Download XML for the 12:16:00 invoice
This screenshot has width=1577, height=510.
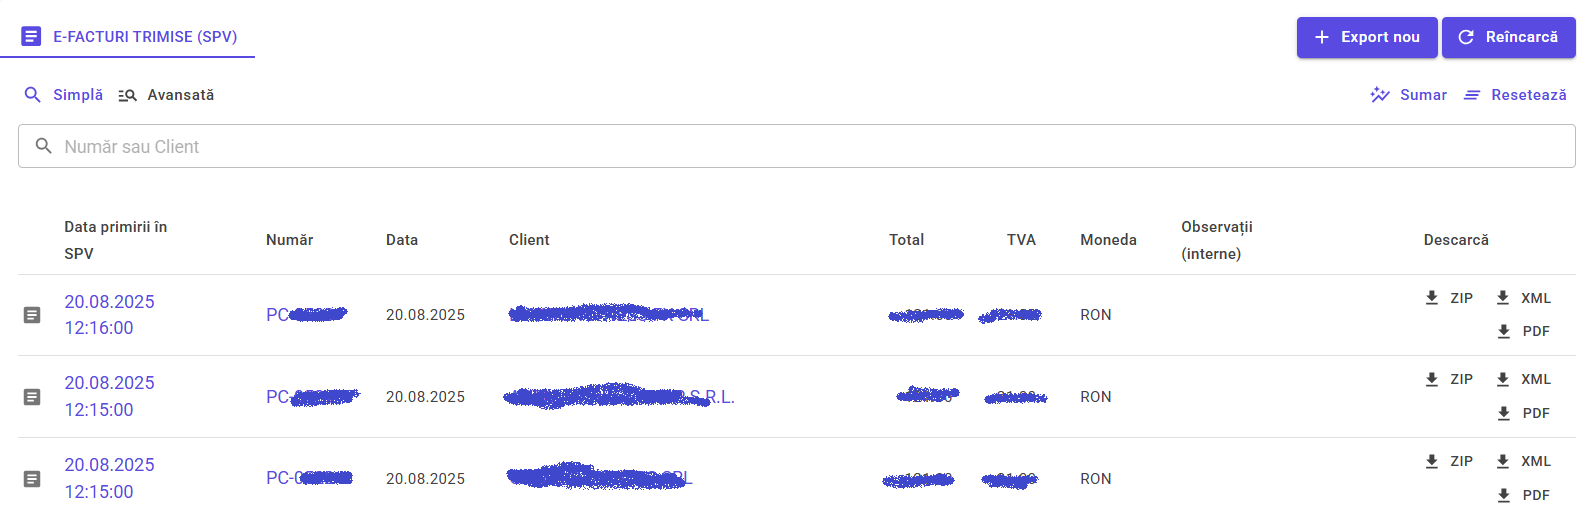click(x=1523, y=298)
